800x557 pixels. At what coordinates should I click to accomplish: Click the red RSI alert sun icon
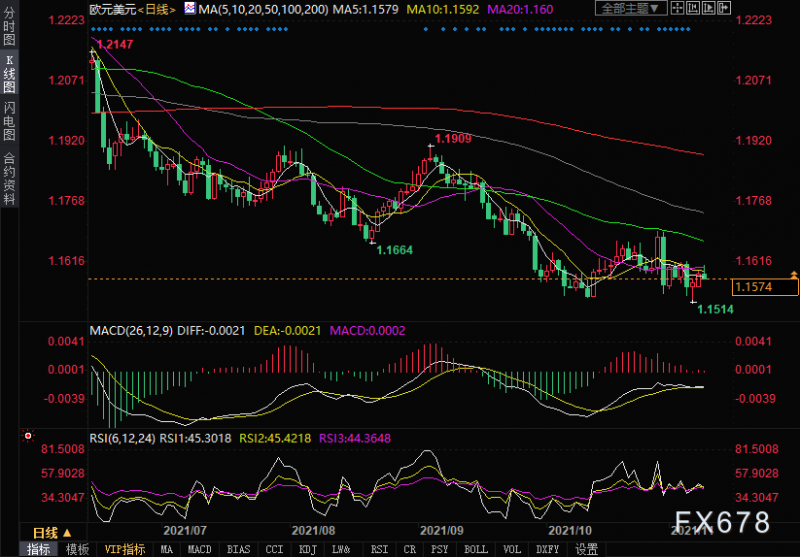click(28, 436)
